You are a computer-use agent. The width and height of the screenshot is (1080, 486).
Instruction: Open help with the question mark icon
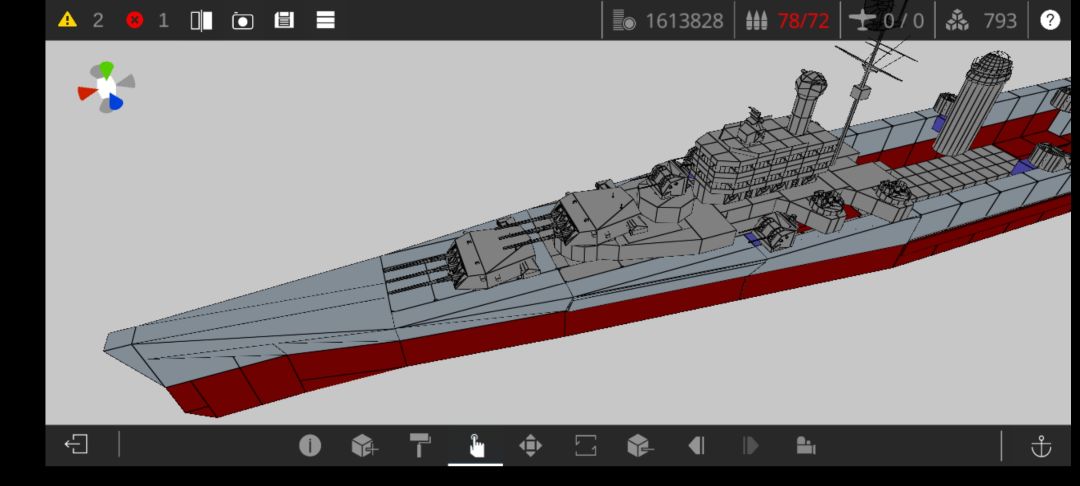pyautogui.click(x=1049, y=20)
